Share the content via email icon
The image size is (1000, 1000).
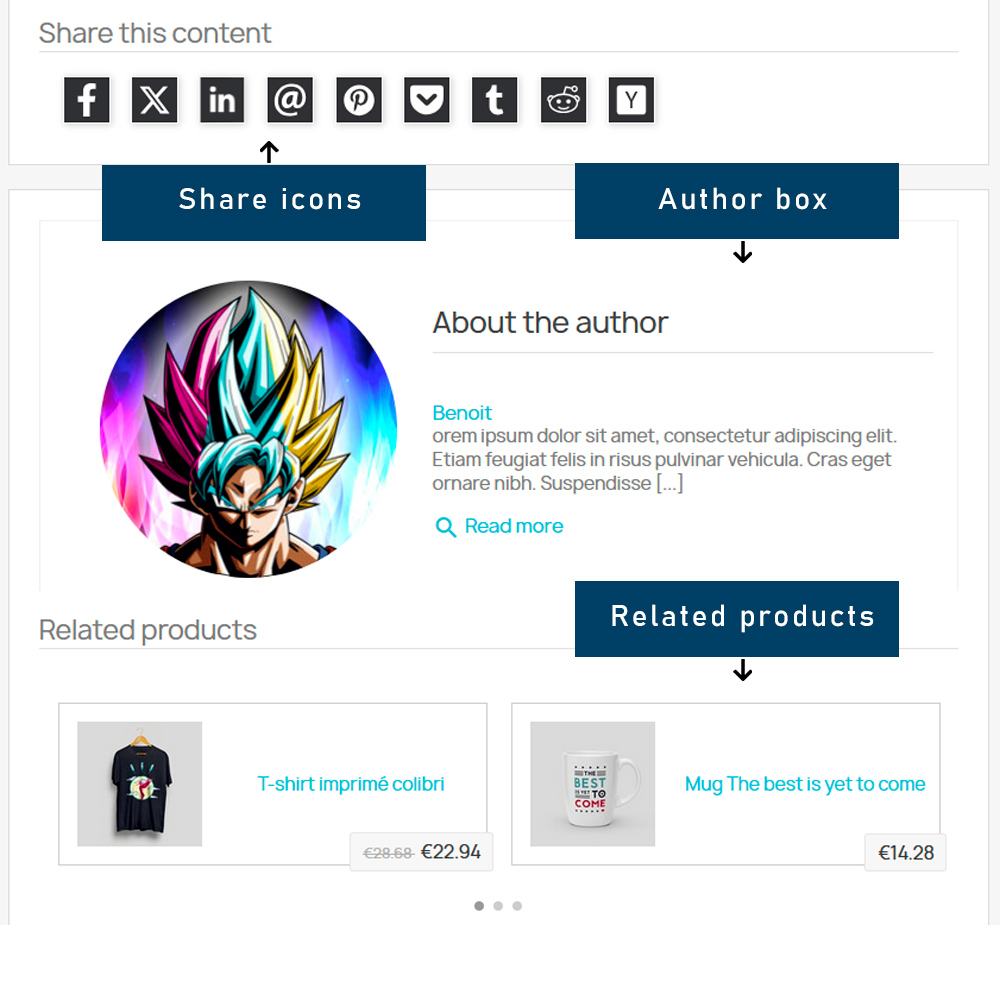(290, 100)
